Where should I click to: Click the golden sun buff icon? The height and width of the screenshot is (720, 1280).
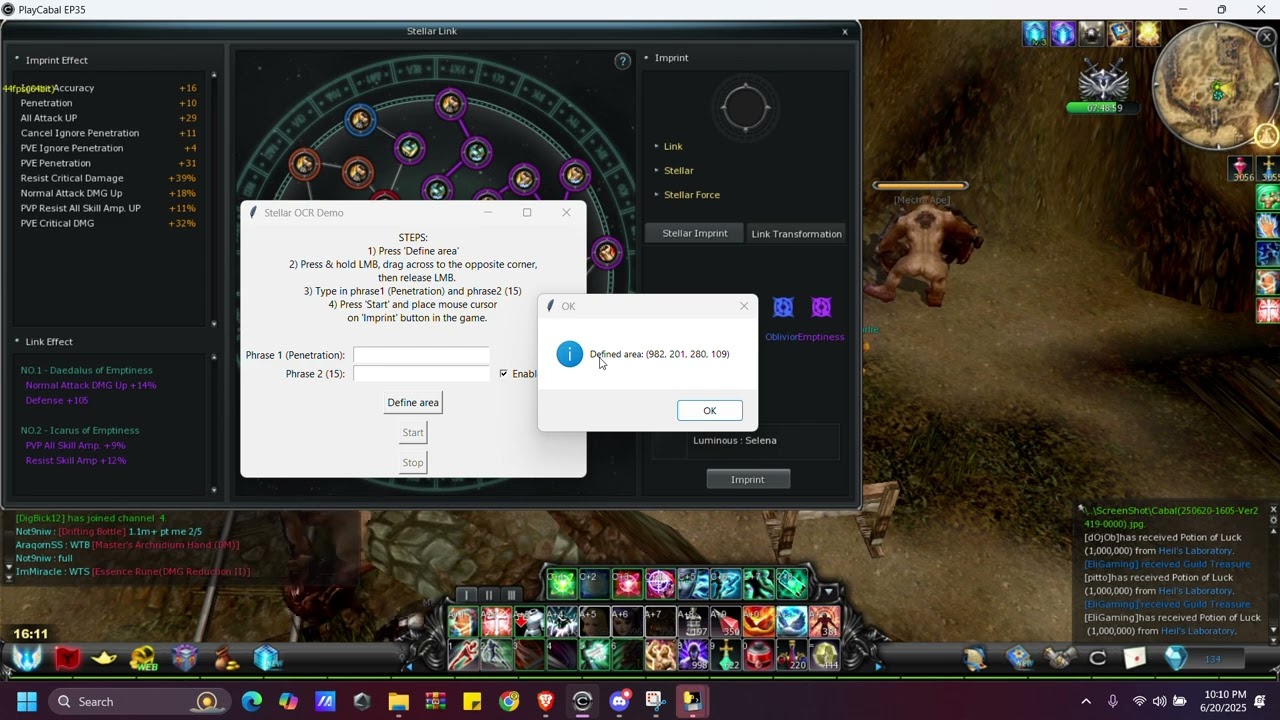pos(1148,34)
